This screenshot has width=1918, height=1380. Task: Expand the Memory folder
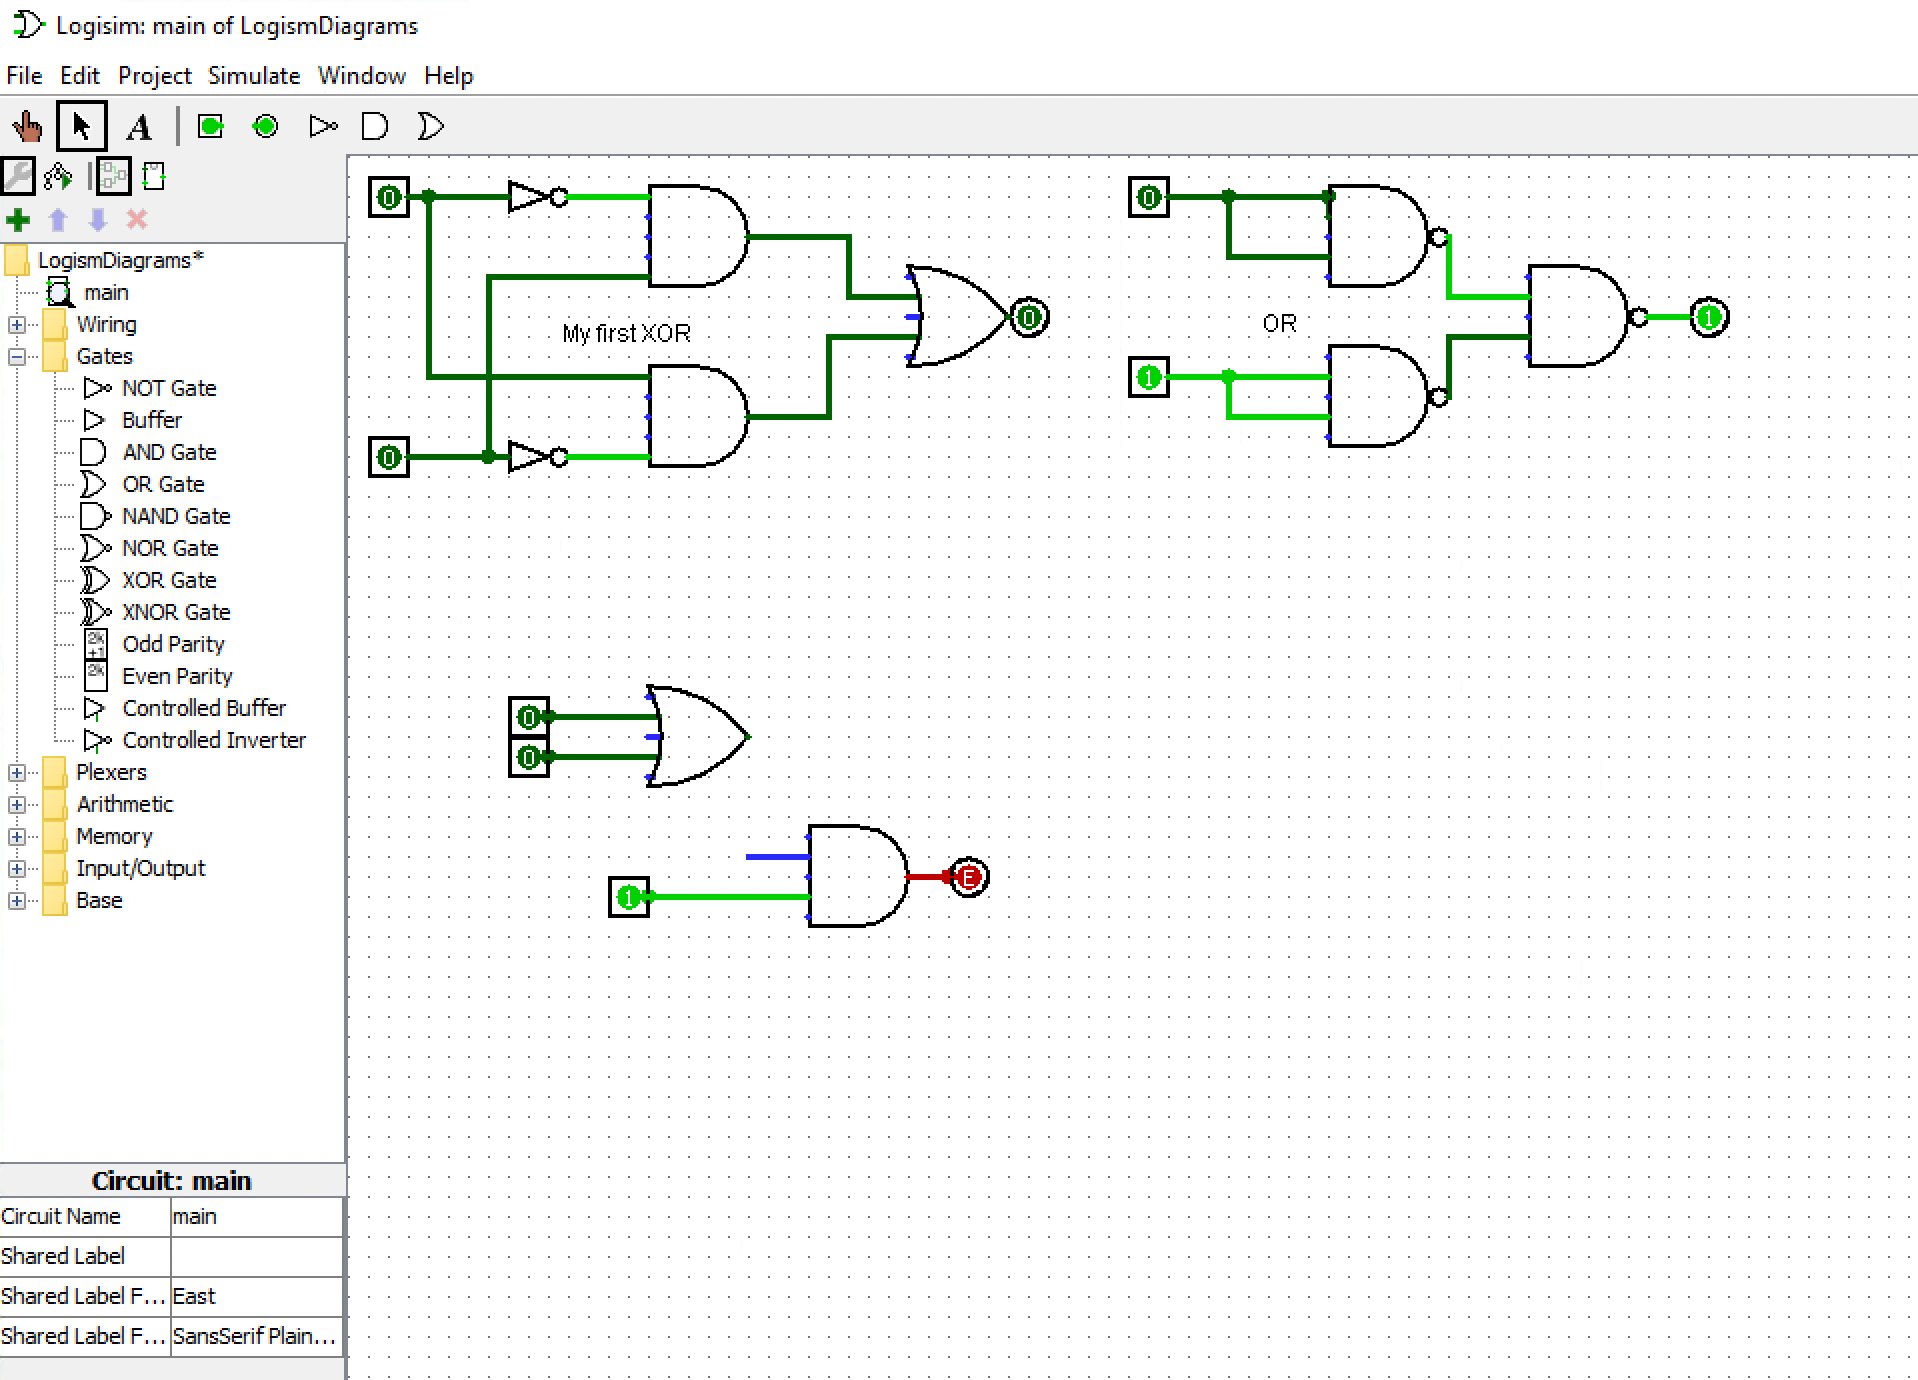tap(17, 836)
